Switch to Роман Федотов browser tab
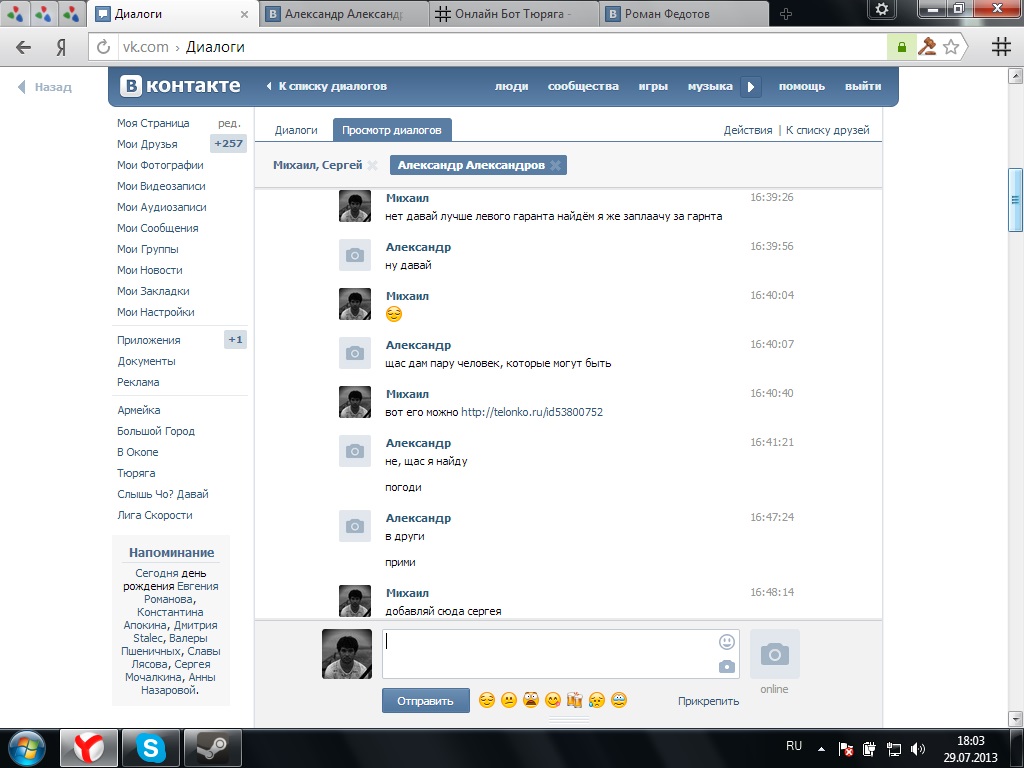1024x768 pixels. [x=684, y=14]
